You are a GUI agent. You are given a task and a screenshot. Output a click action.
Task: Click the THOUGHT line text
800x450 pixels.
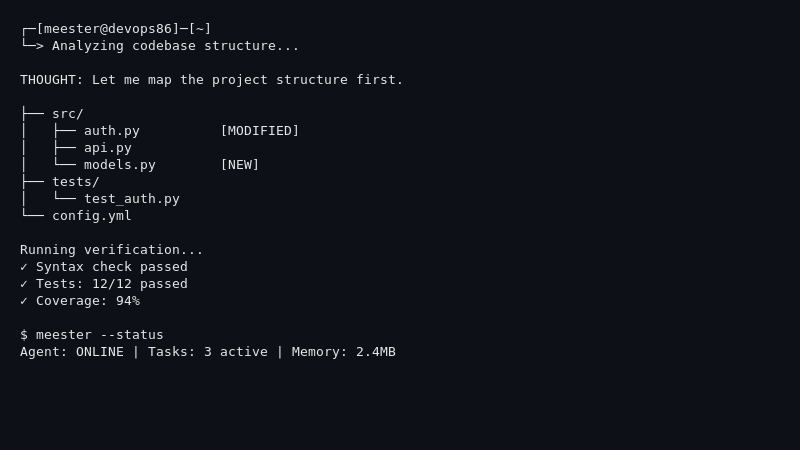(x=212, y=80)
